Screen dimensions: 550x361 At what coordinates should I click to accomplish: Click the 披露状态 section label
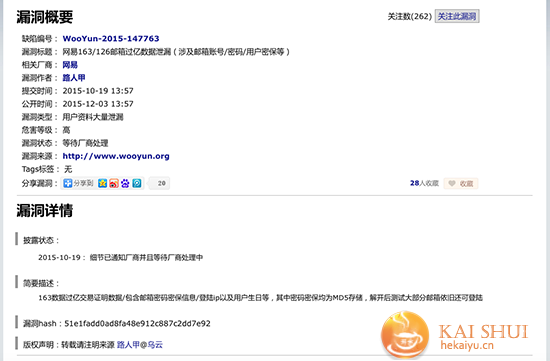41,240
